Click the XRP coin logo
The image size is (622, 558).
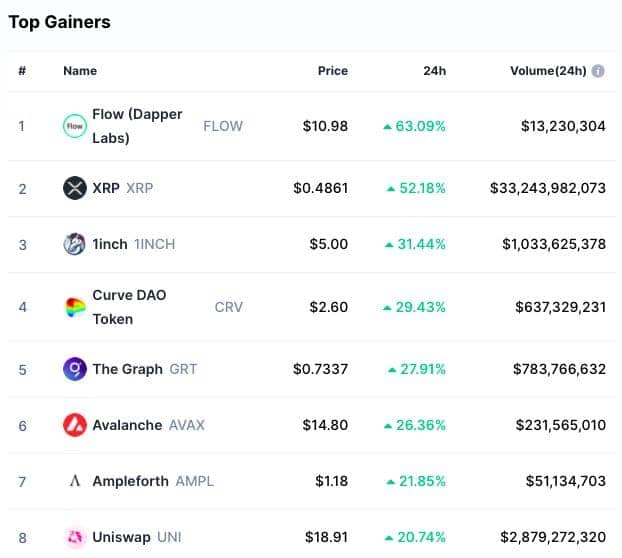coord(75,188)
